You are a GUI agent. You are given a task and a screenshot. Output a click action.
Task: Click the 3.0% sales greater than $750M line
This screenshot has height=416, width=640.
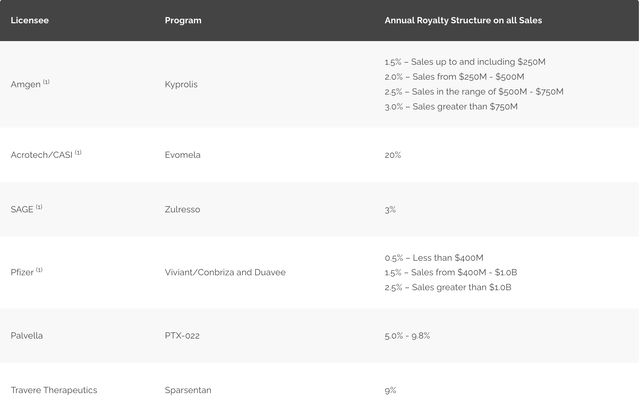click(451, 107)
